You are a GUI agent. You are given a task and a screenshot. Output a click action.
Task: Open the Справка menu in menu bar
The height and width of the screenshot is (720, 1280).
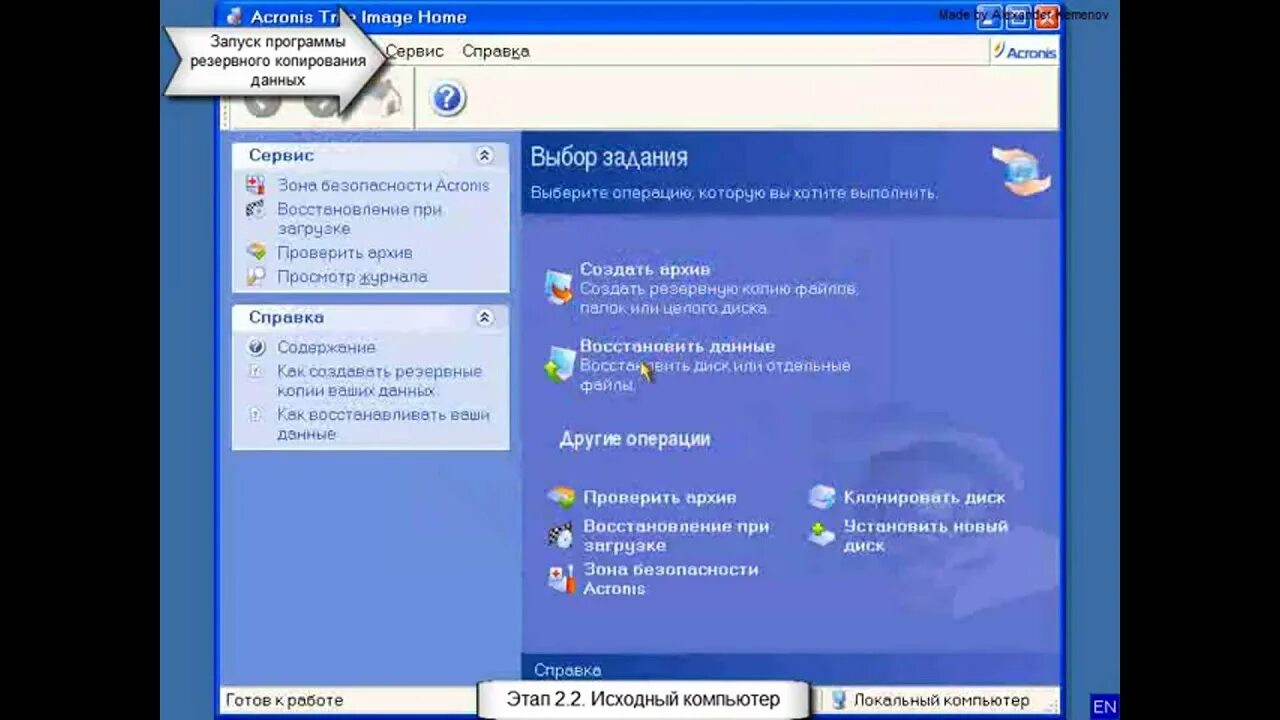pyautogui.click(x=496, y=51)
